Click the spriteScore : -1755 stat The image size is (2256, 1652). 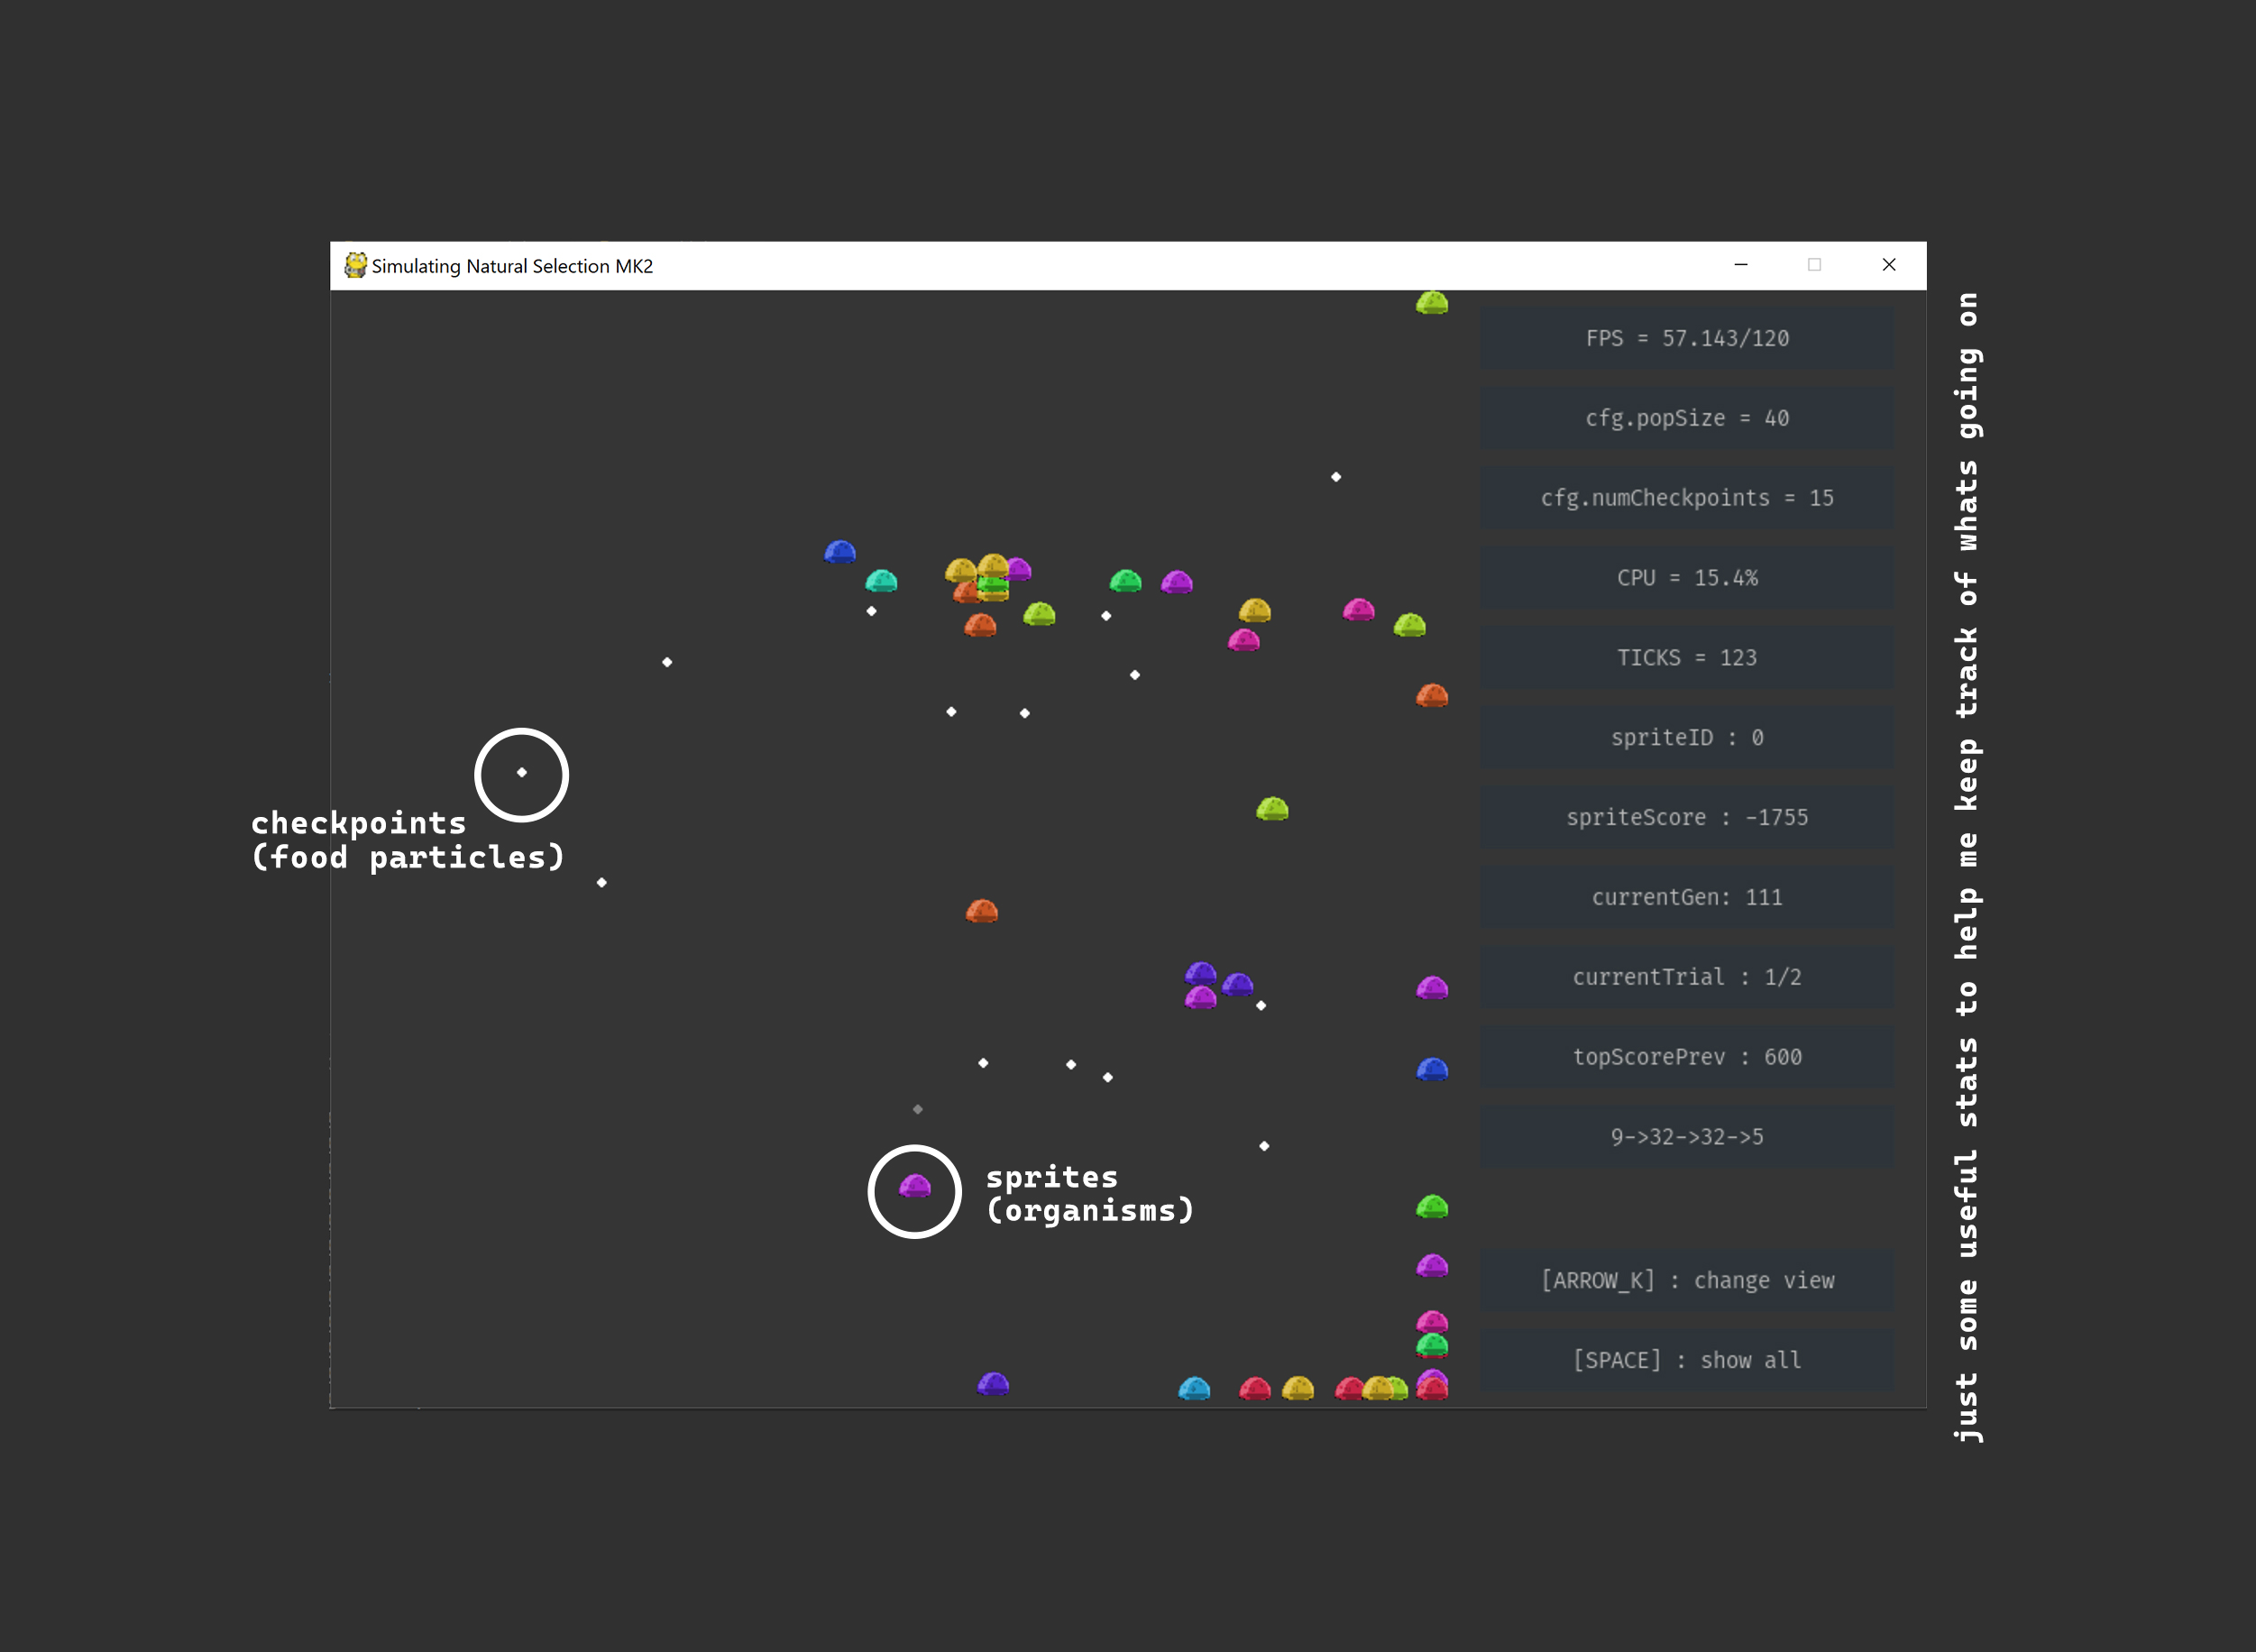[x=1687, y=817]
